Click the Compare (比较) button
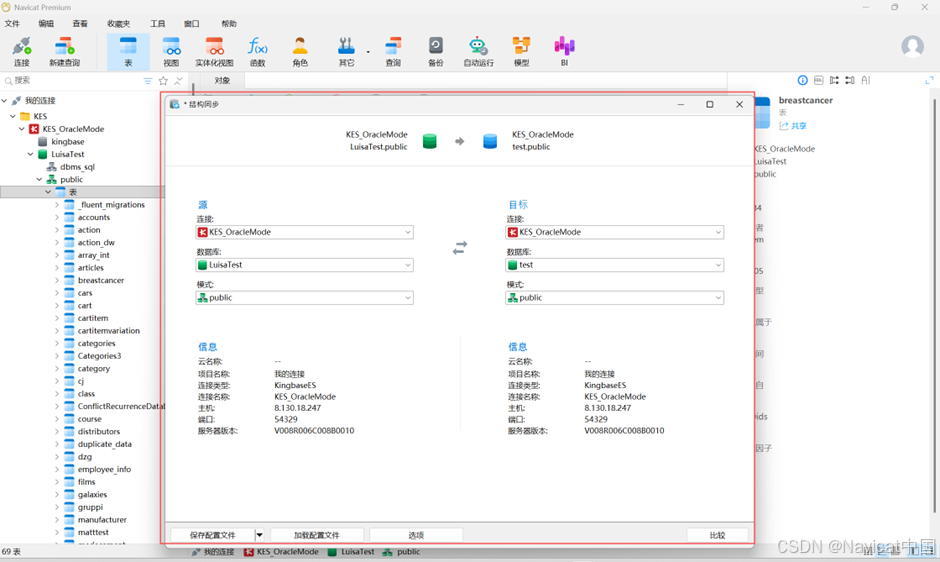 coord(718,535)
